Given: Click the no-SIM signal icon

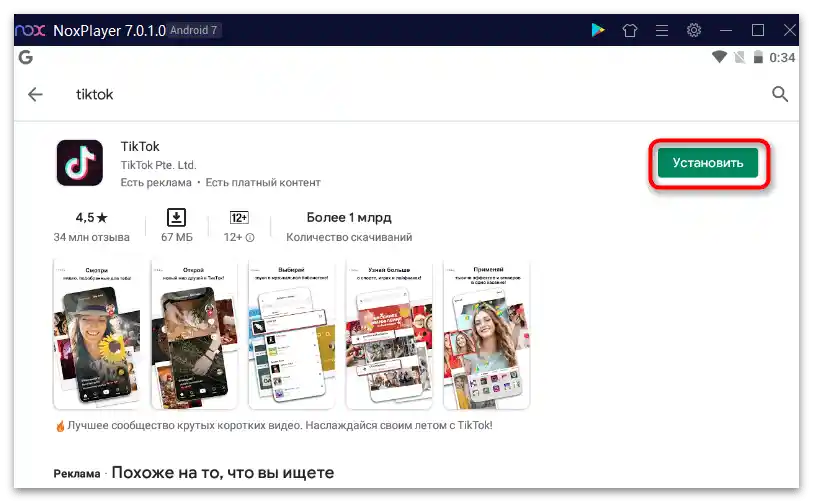Looking at the screenshot, I should pyautogui.click(x=740, y=57).
